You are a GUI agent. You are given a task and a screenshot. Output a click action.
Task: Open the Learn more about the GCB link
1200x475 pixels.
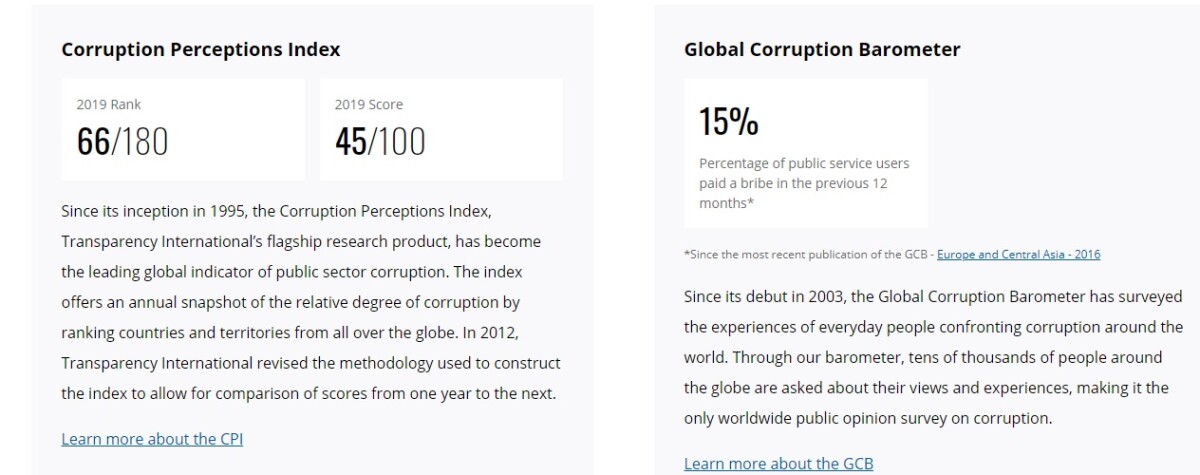[778, 464]
